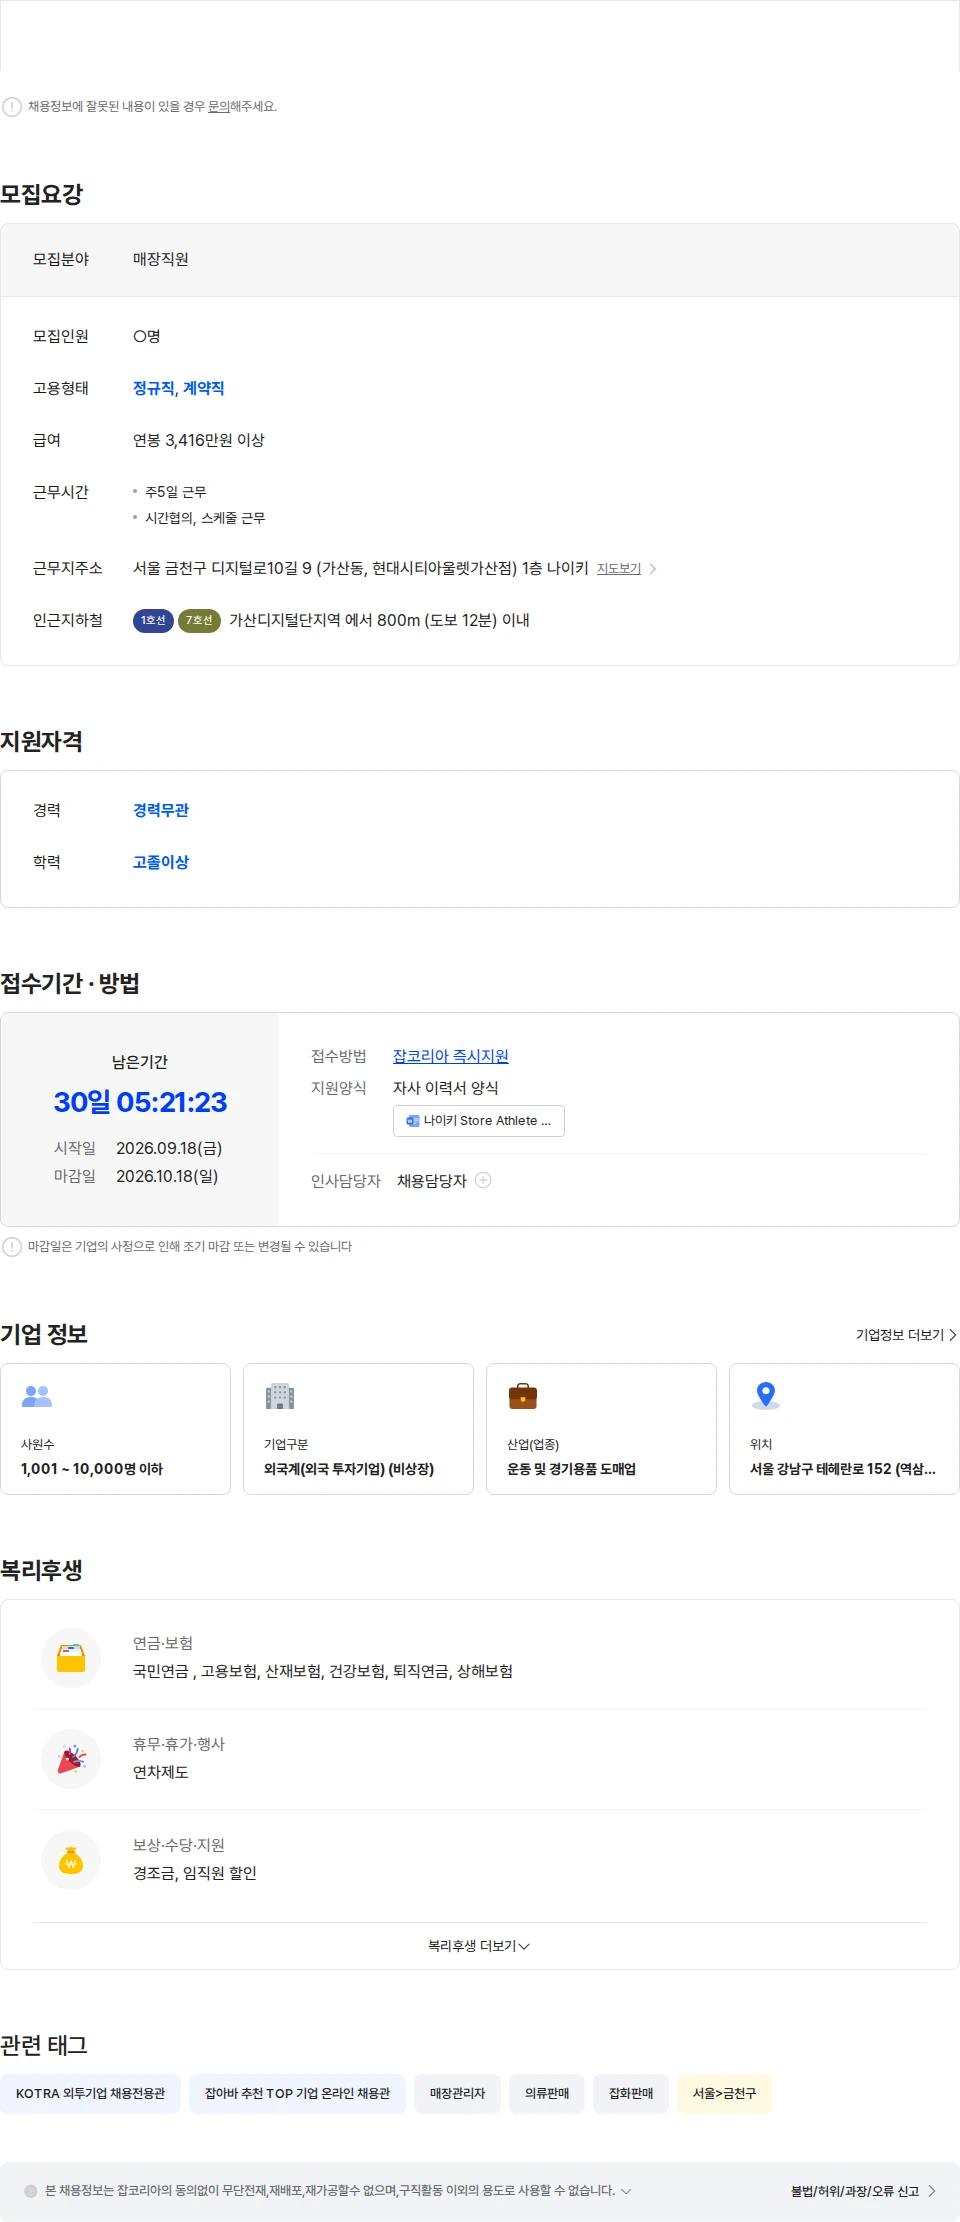
Task: Click the salary text 연봉 3,416만원 이상
Action: (199, 440)
